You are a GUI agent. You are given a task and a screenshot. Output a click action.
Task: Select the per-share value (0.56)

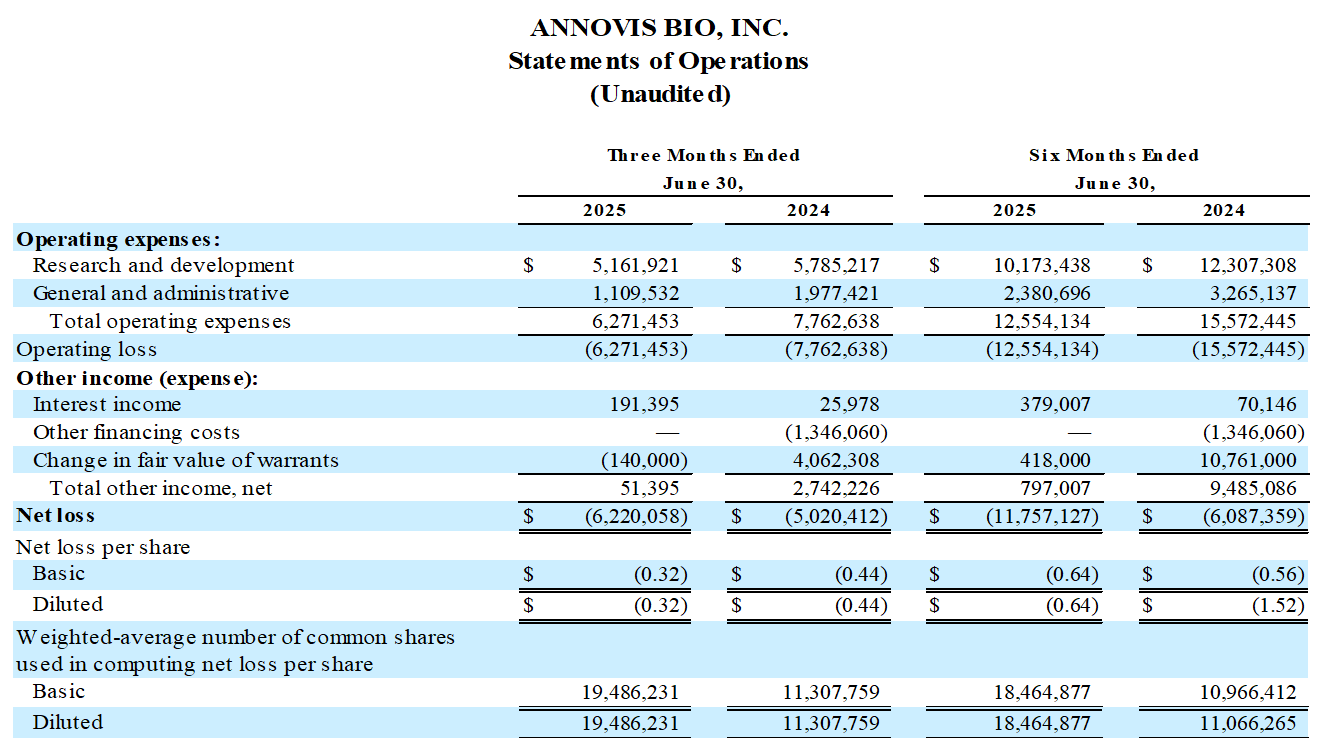click(x=1278, y=575)
